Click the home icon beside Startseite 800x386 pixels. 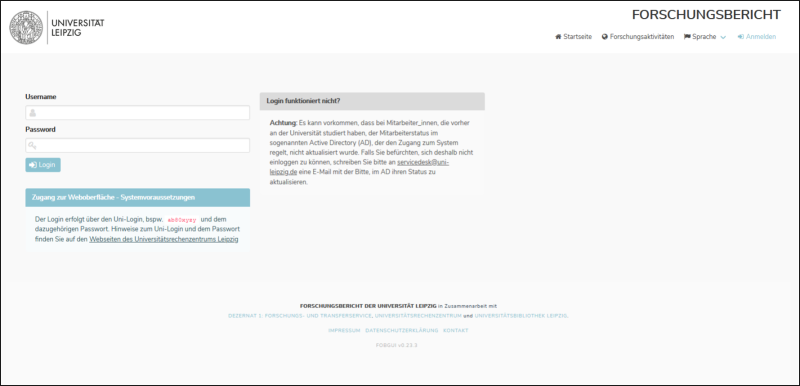click(x=558, y=37)
